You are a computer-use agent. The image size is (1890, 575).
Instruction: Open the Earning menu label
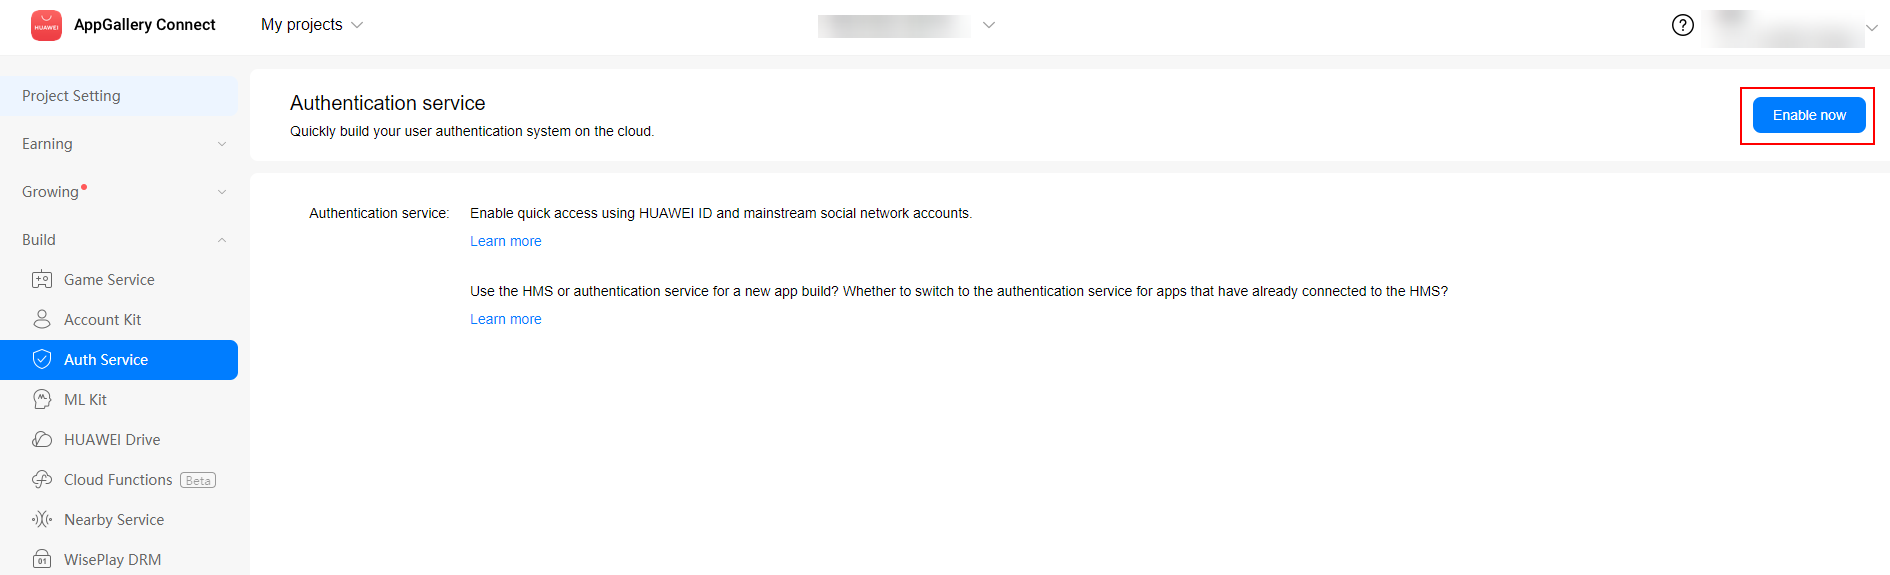[x=47, y=144]
